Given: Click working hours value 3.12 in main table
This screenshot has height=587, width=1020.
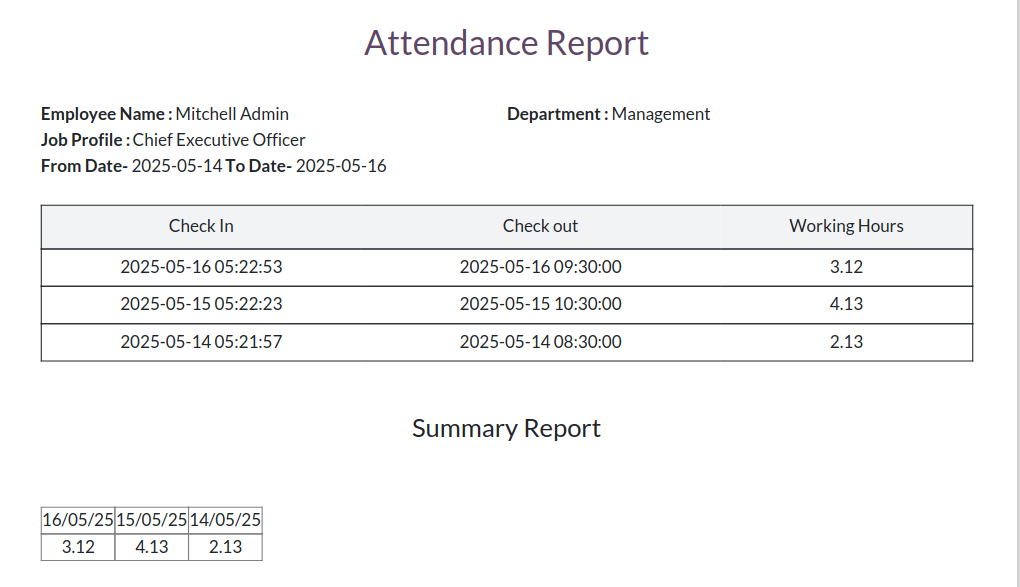Looking at the screenshot, I should pos(846,267).
